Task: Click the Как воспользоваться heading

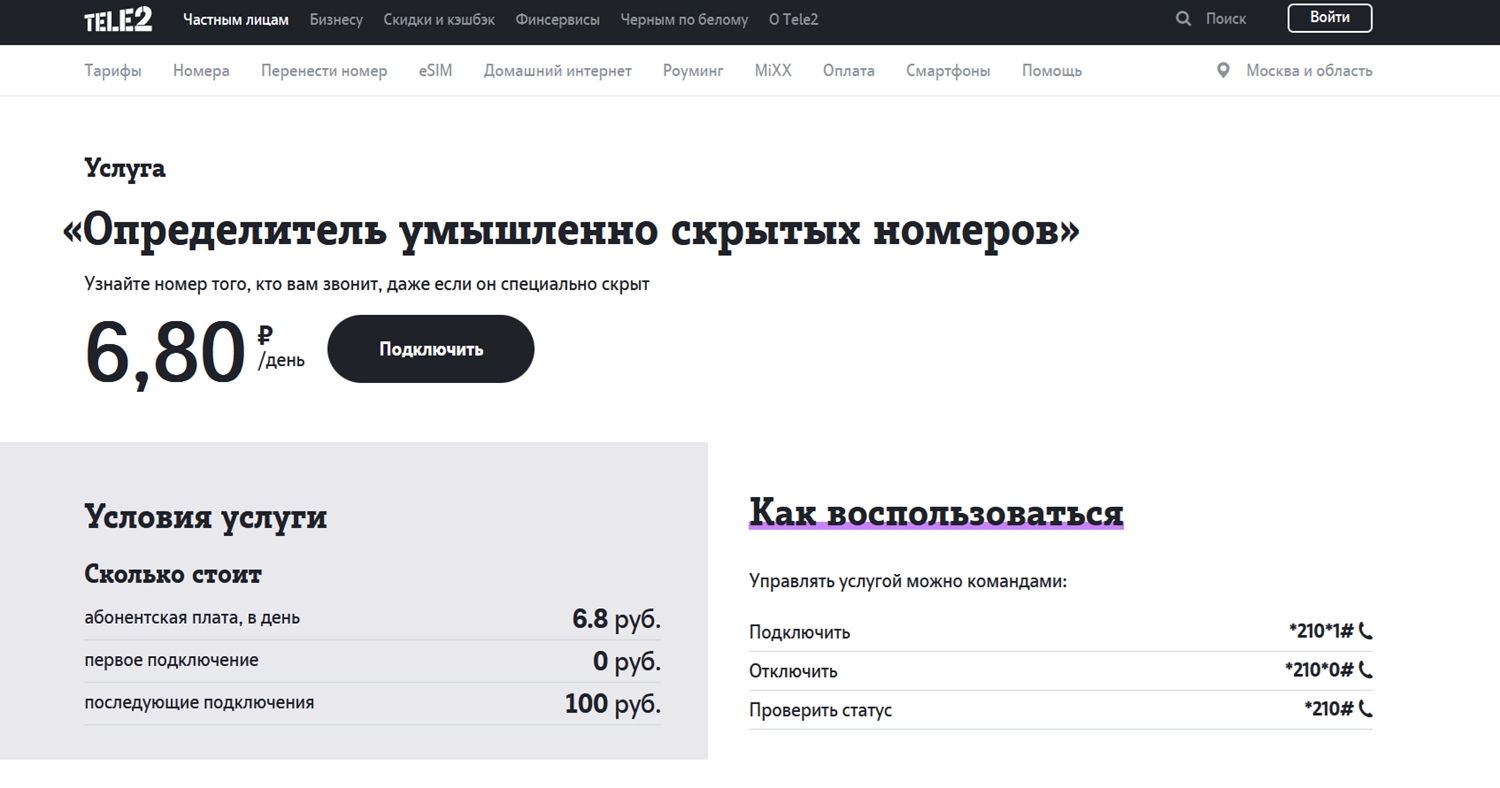Action: pos(936,512)
